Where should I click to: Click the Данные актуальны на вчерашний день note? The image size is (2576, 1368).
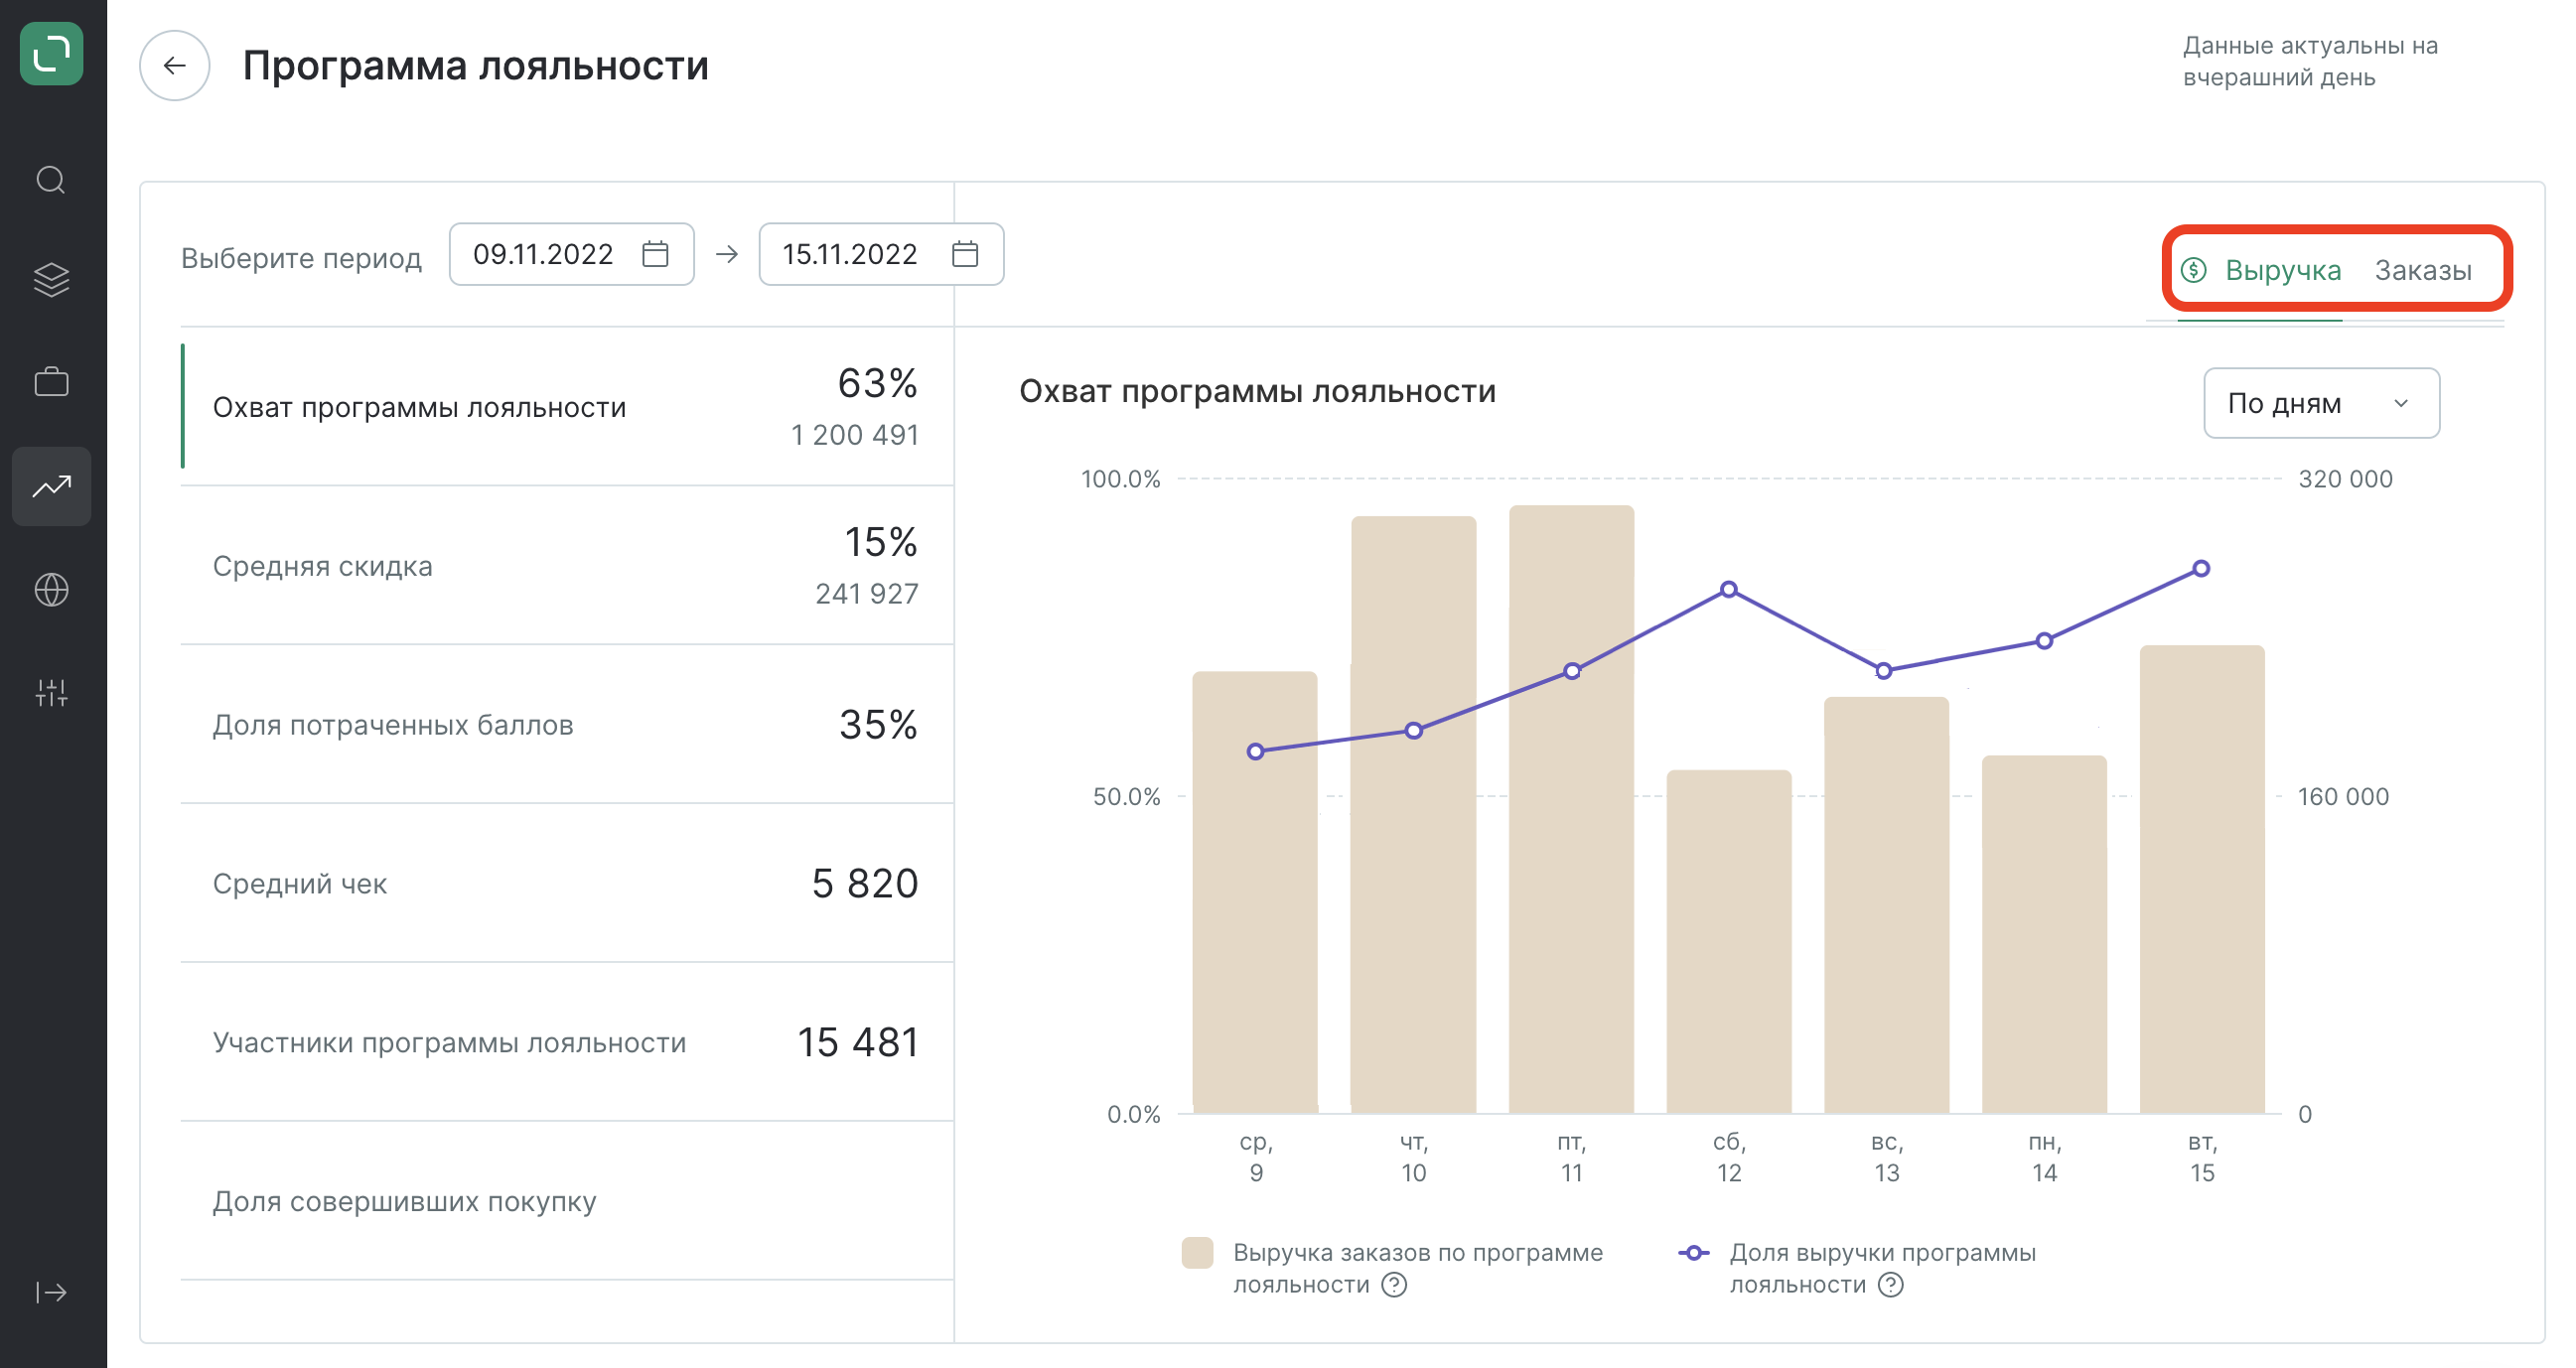(2310, 61)
